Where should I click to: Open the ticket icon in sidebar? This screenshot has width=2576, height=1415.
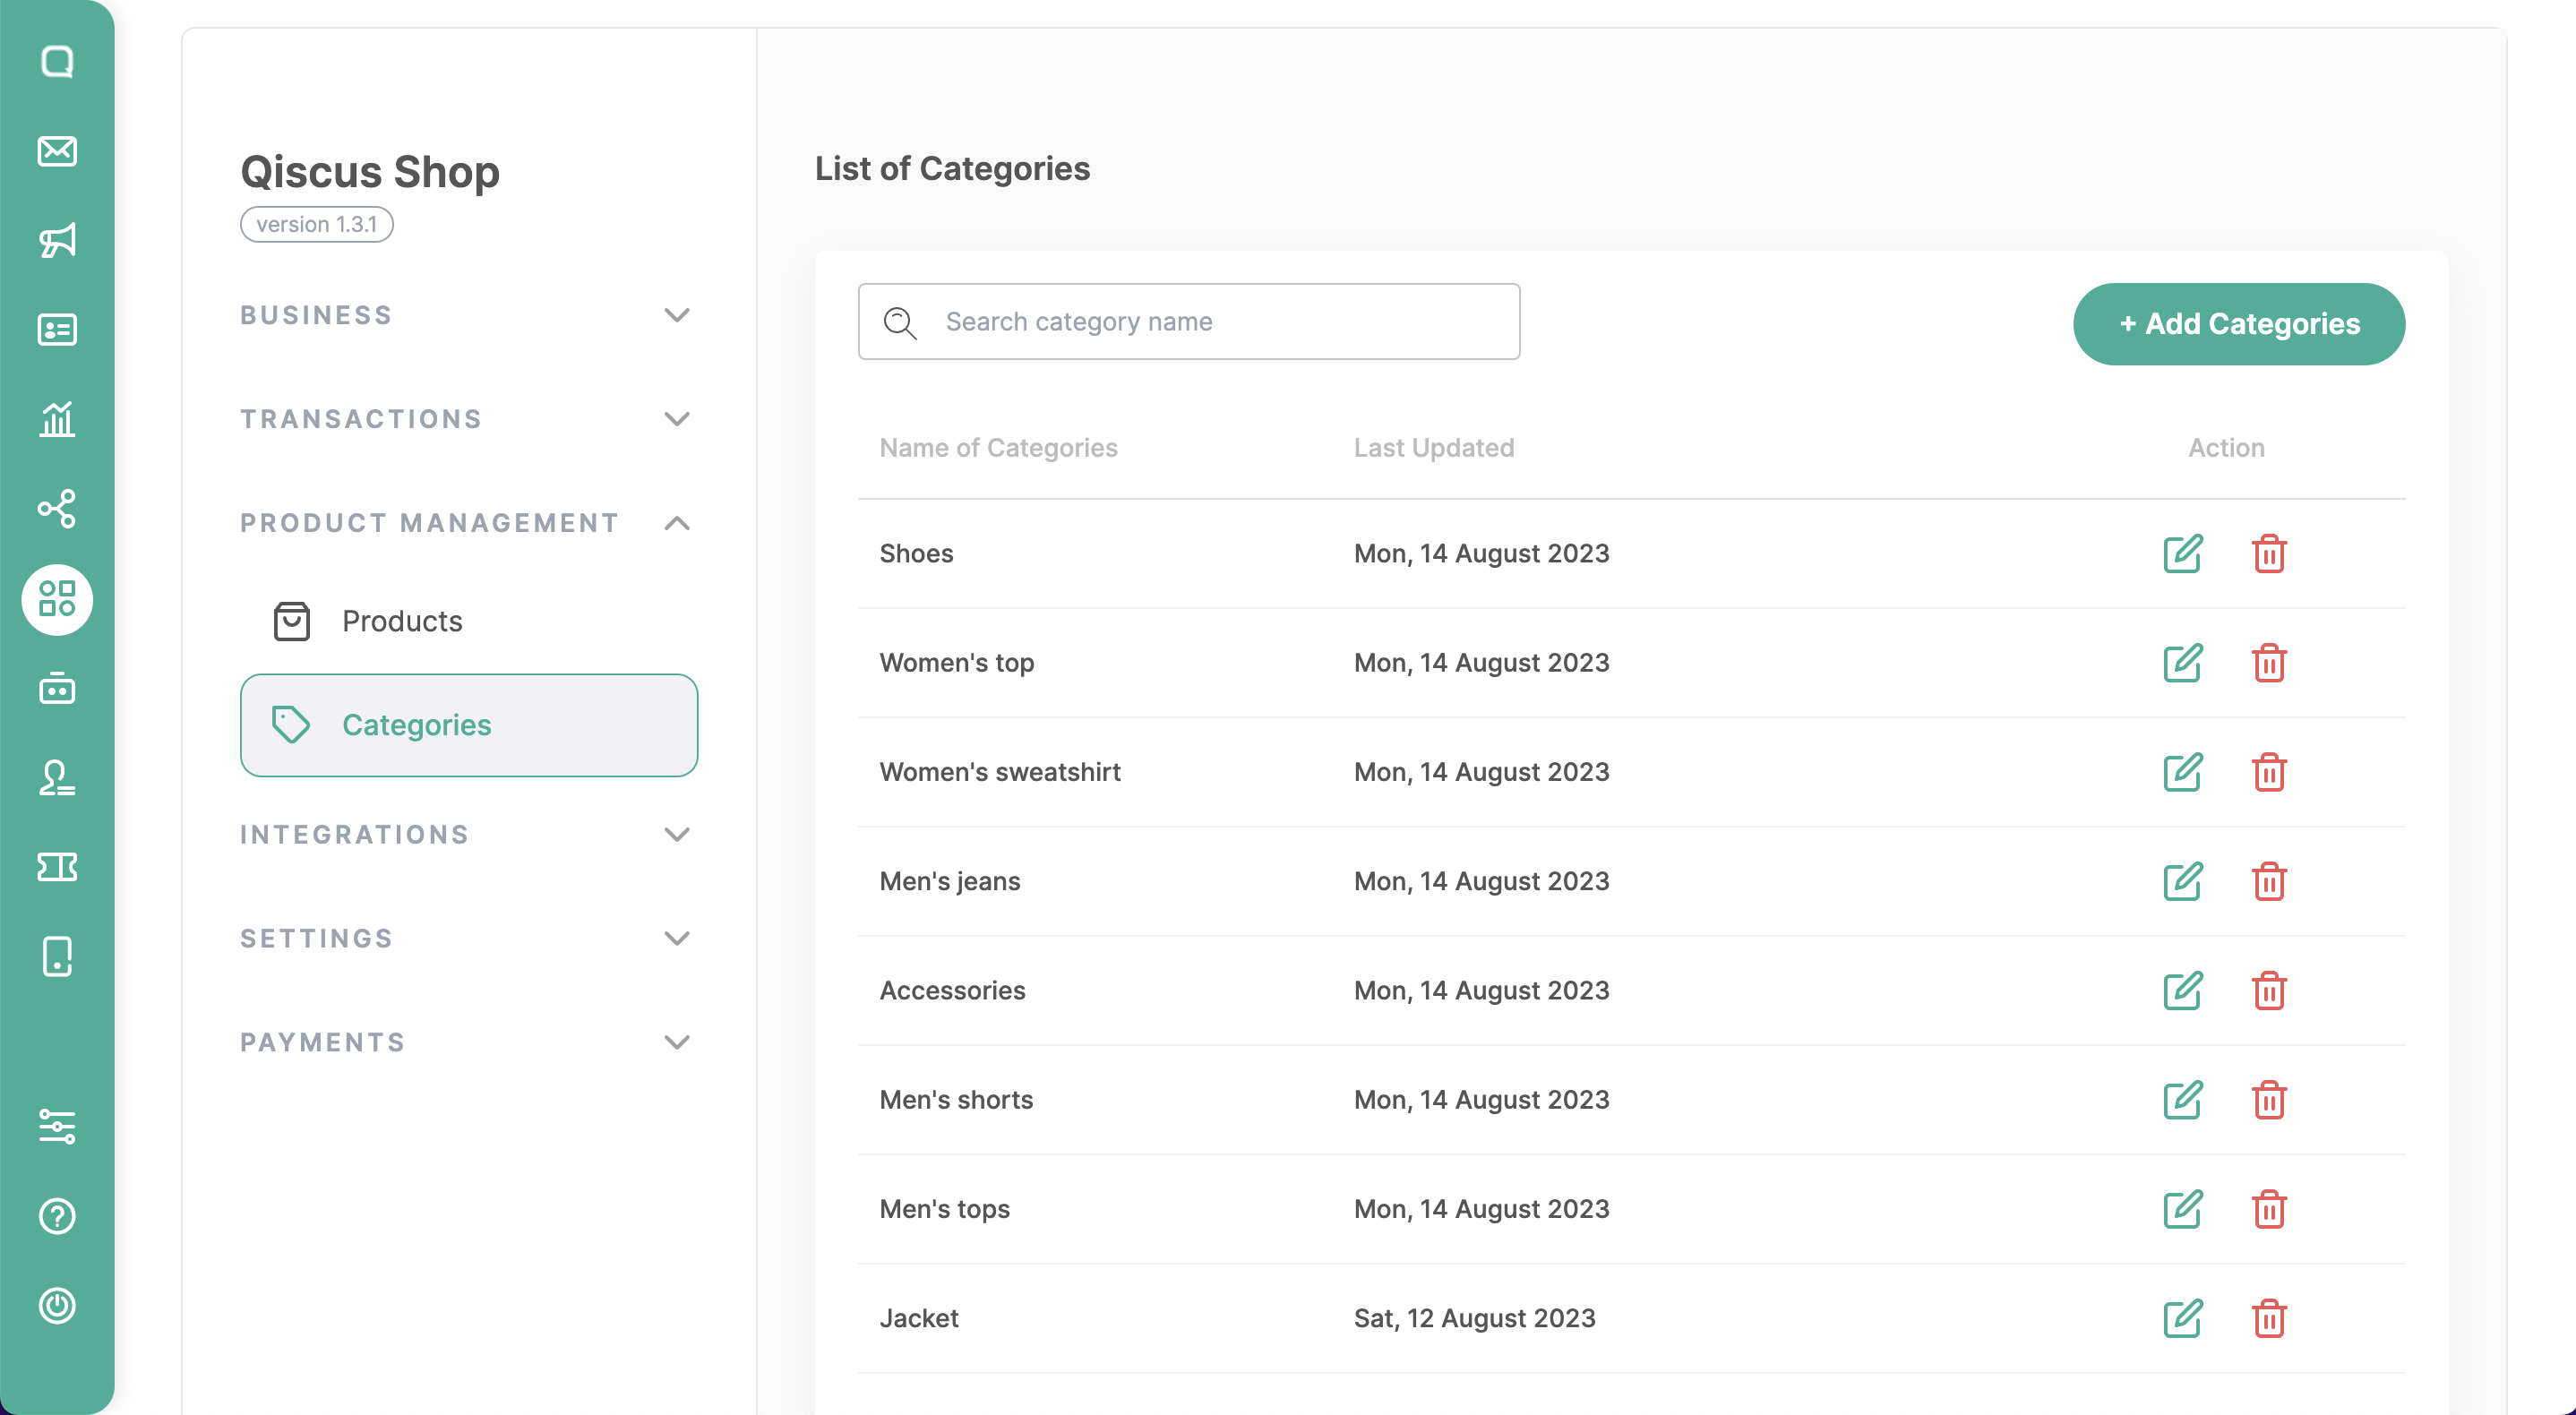click(57, 867)
